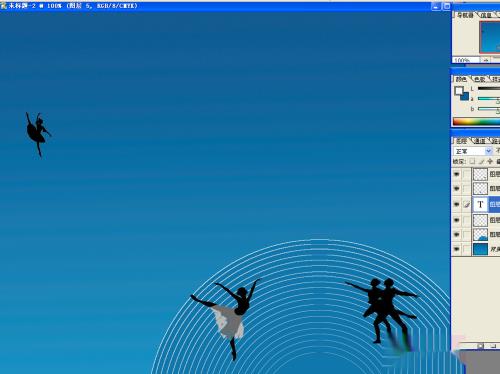
Task: Click the text layer's T thumbnail
Action: coord(480,204)
